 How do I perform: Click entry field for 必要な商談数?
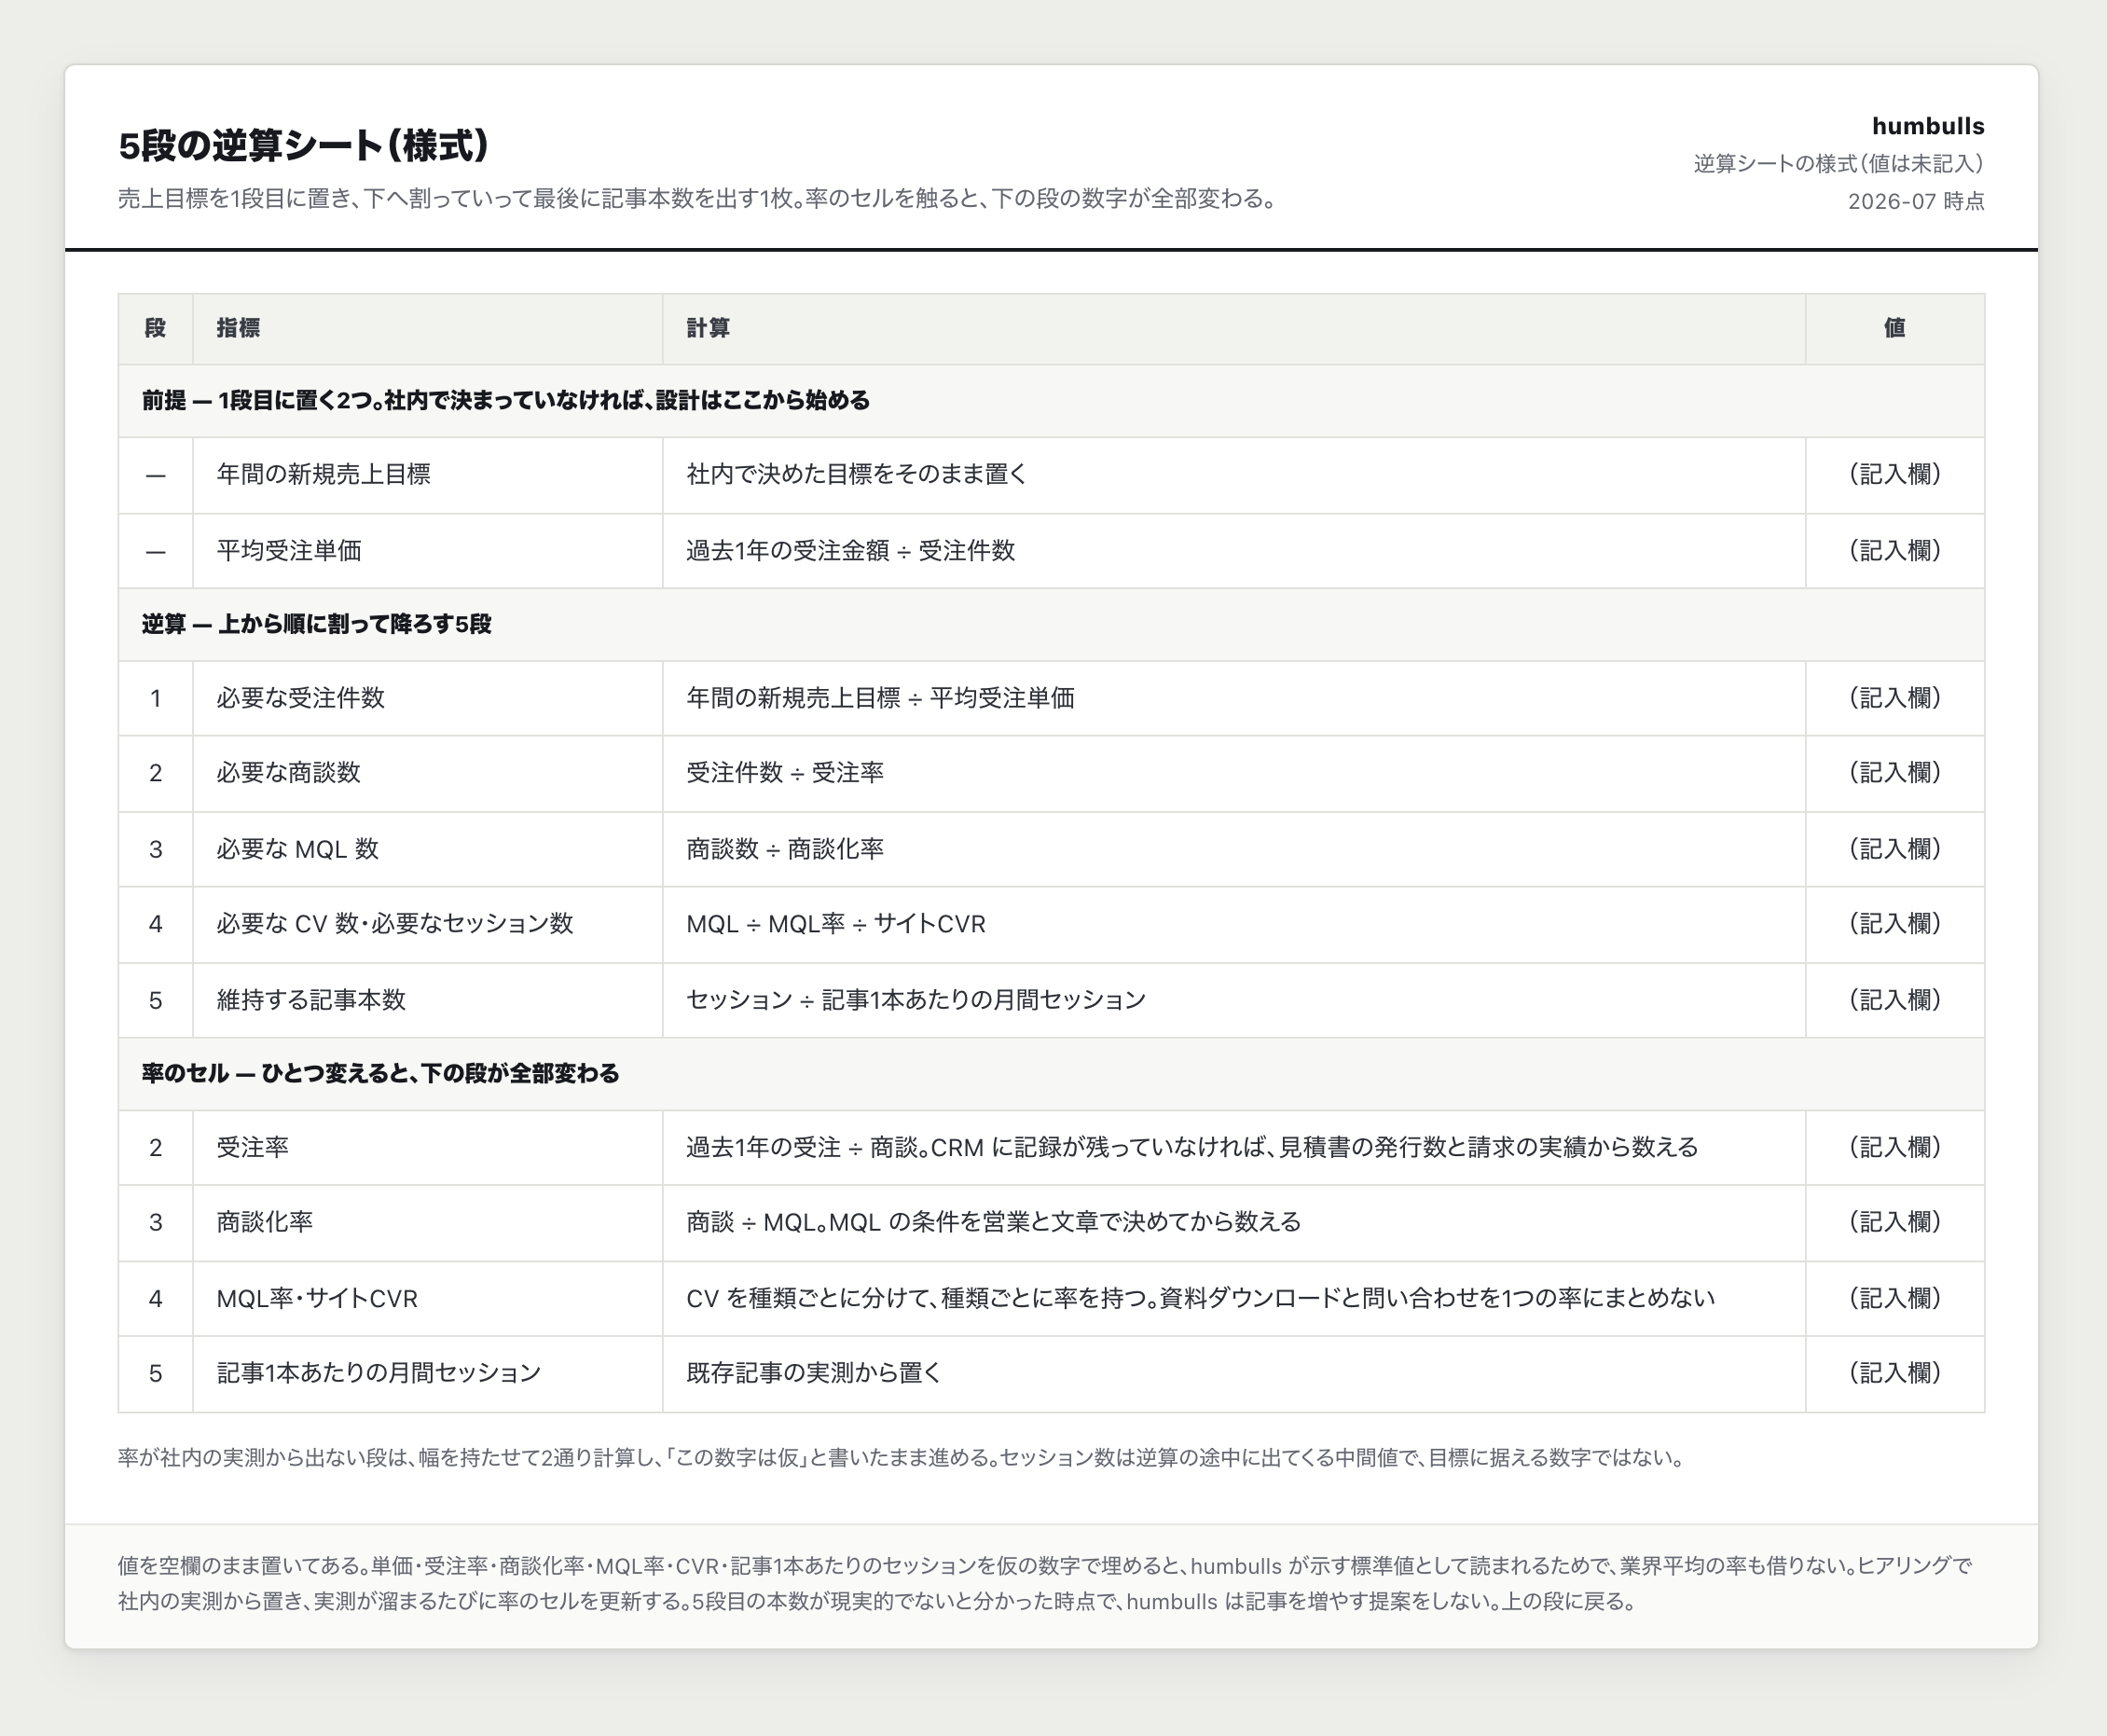(1894, 773)
